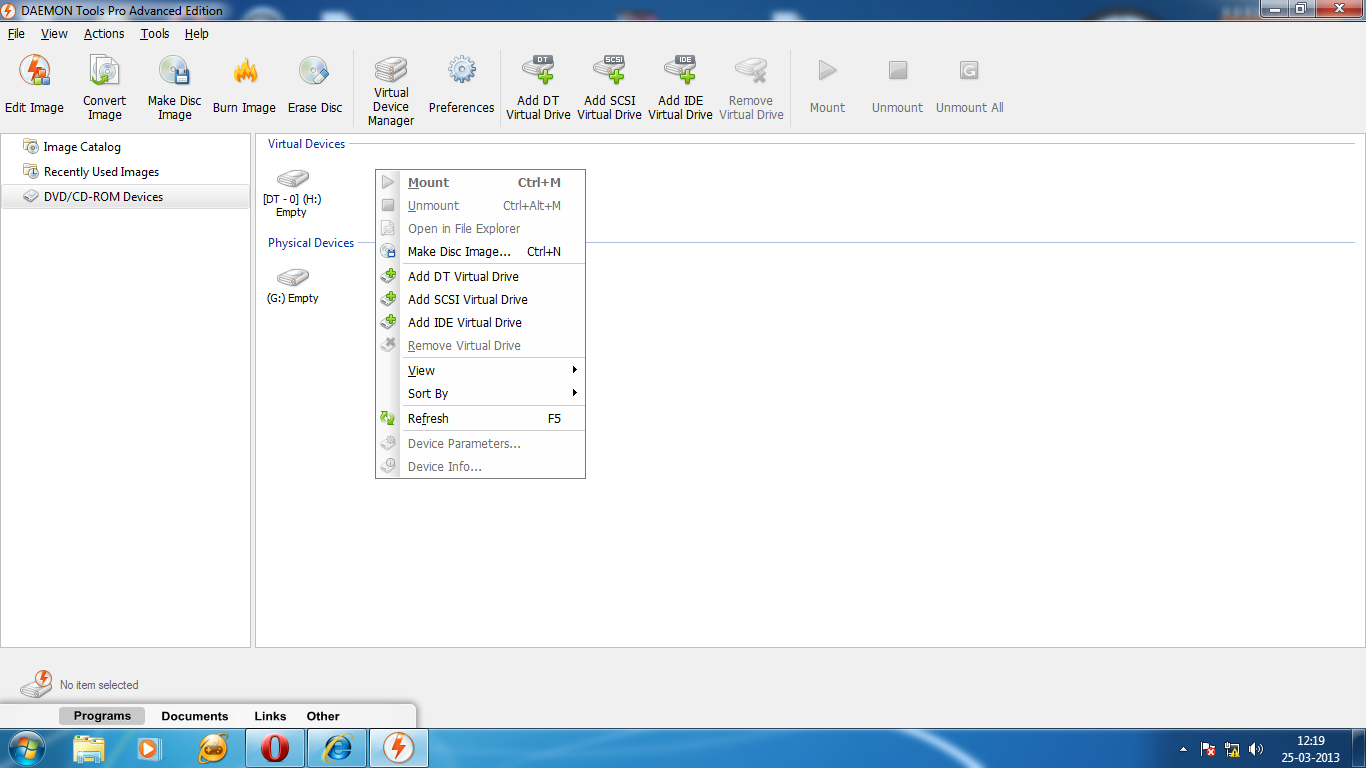The image size is (1366, 768).
Task: Open the Virtual Device Manager
Action: [x=391, y=91]
